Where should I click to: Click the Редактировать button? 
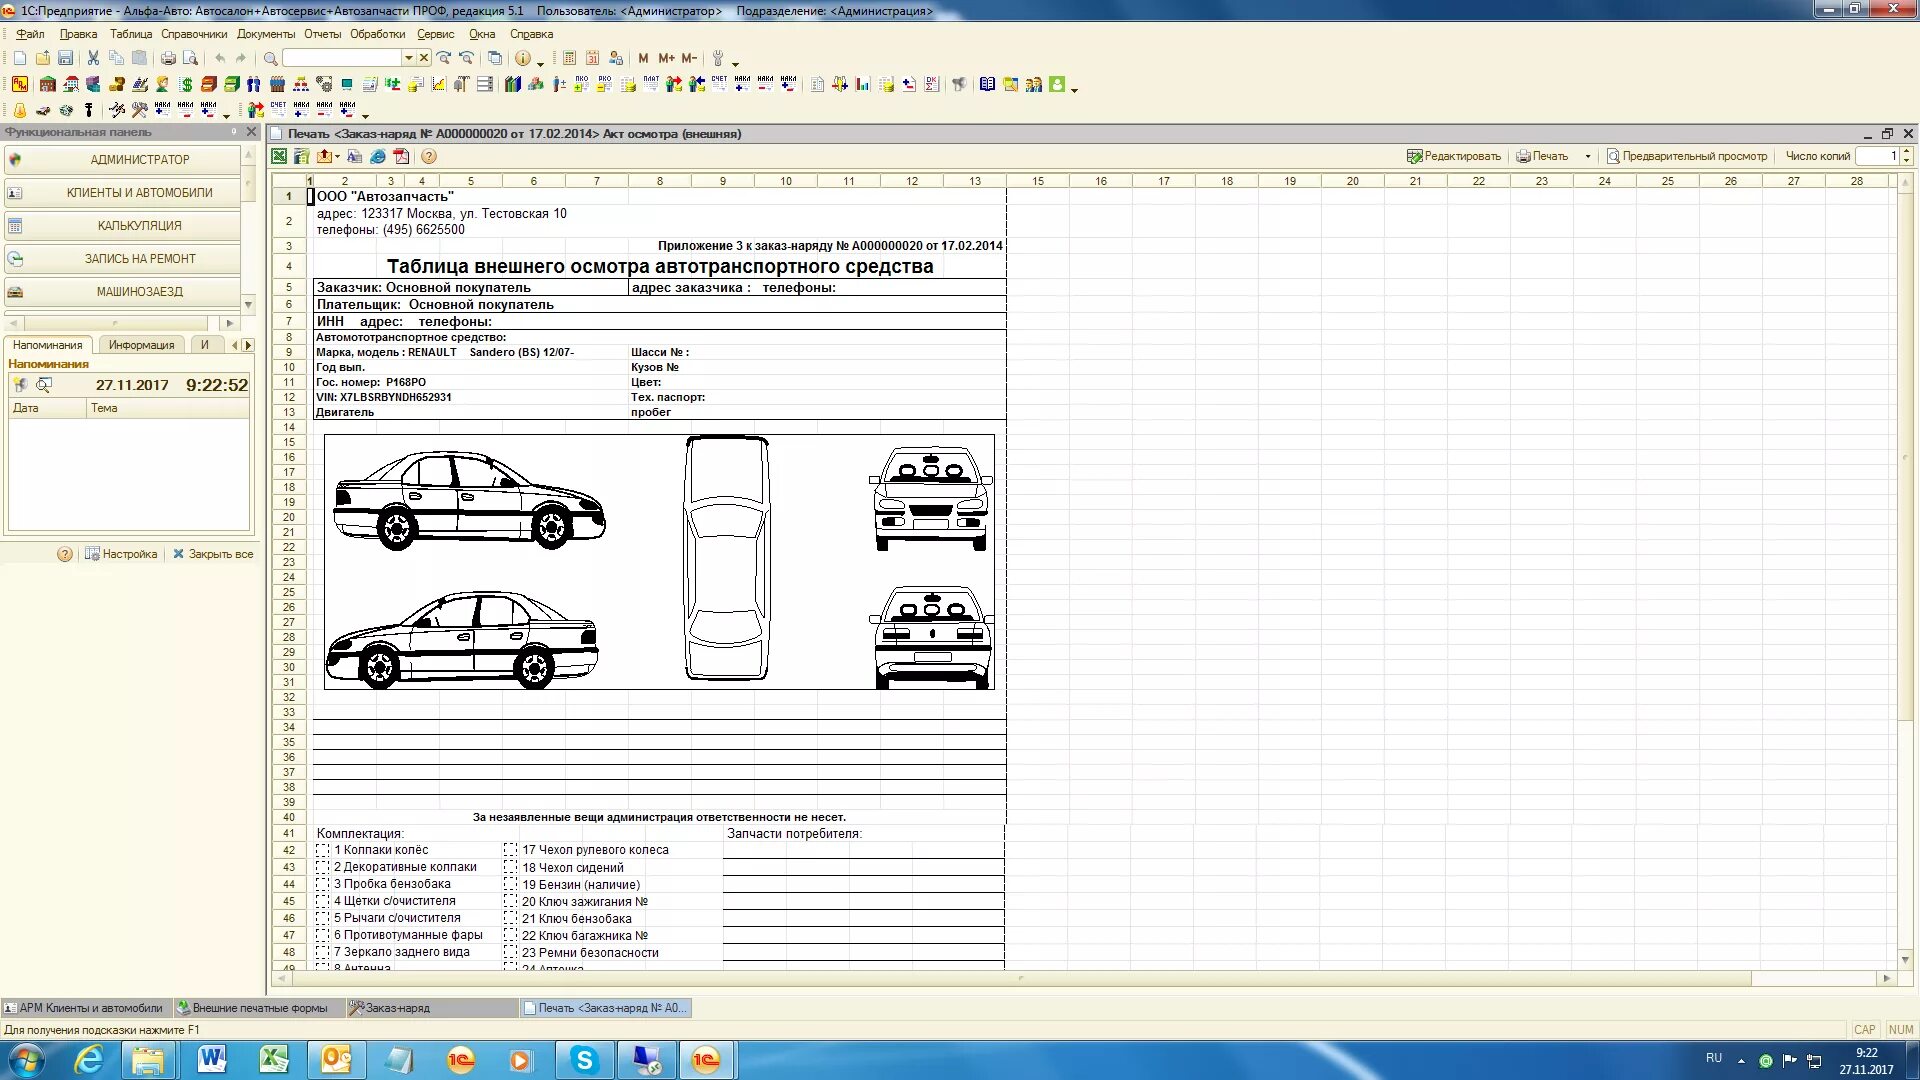(x=1453, y=156)
